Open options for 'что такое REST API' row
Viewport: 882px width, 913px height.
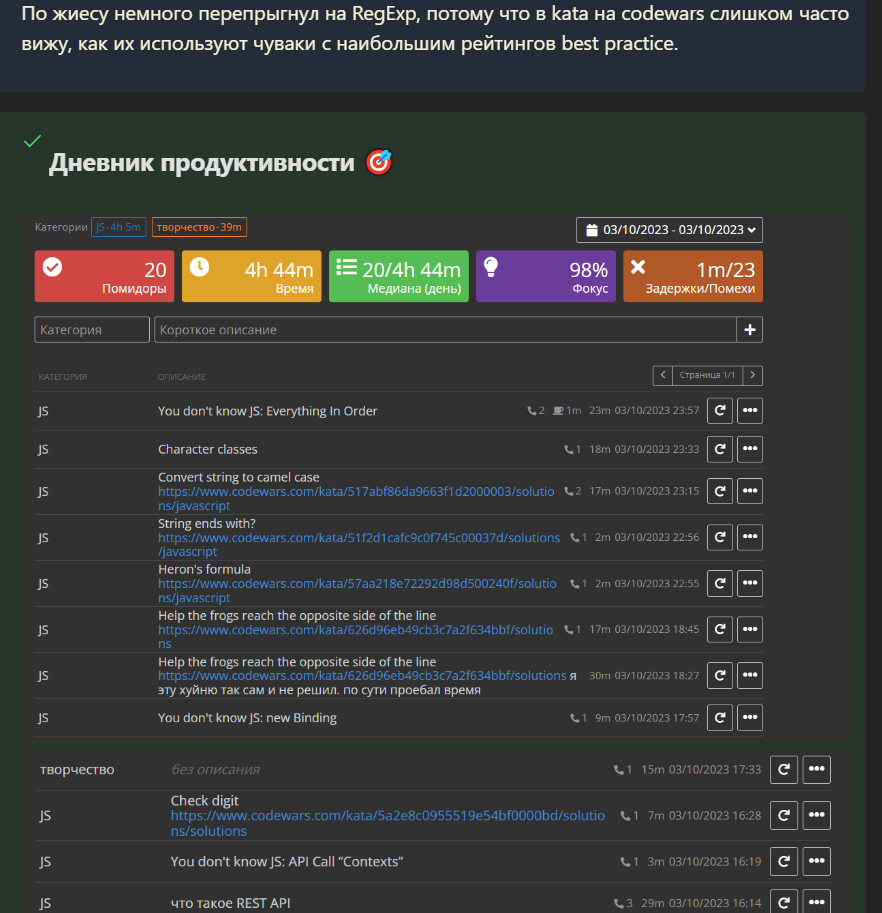click(817, 902)
